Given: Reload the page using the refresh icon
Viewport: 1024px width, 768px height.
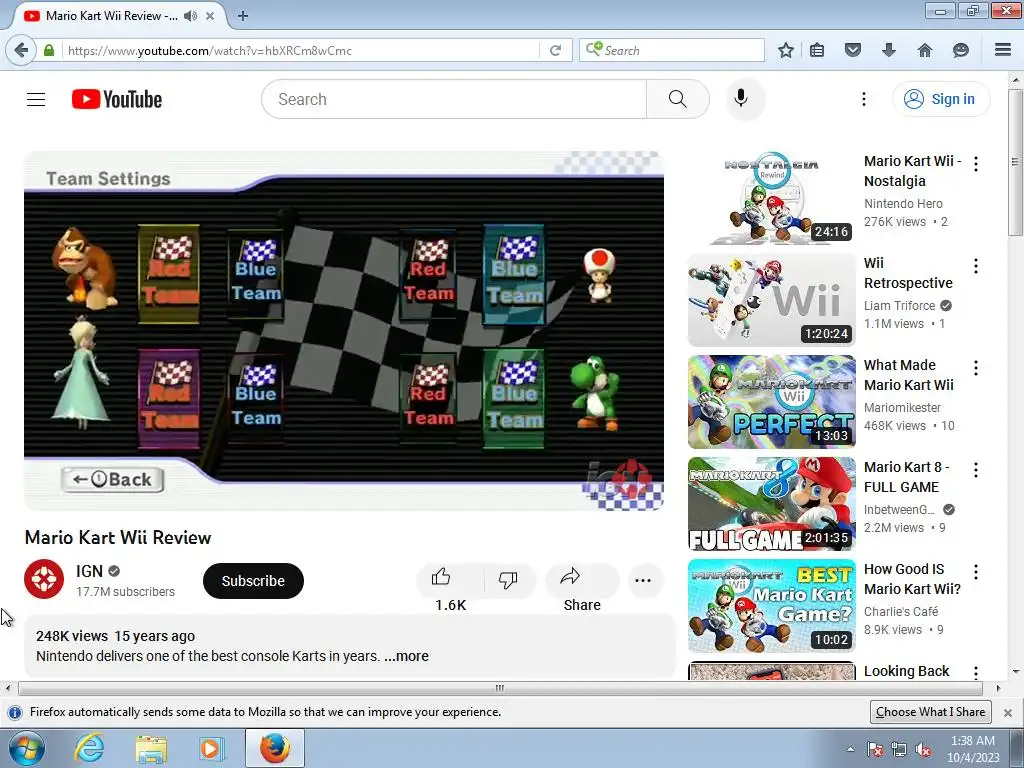Looking at the screenshot, I should pyautogui.click(x=555, y=50).
